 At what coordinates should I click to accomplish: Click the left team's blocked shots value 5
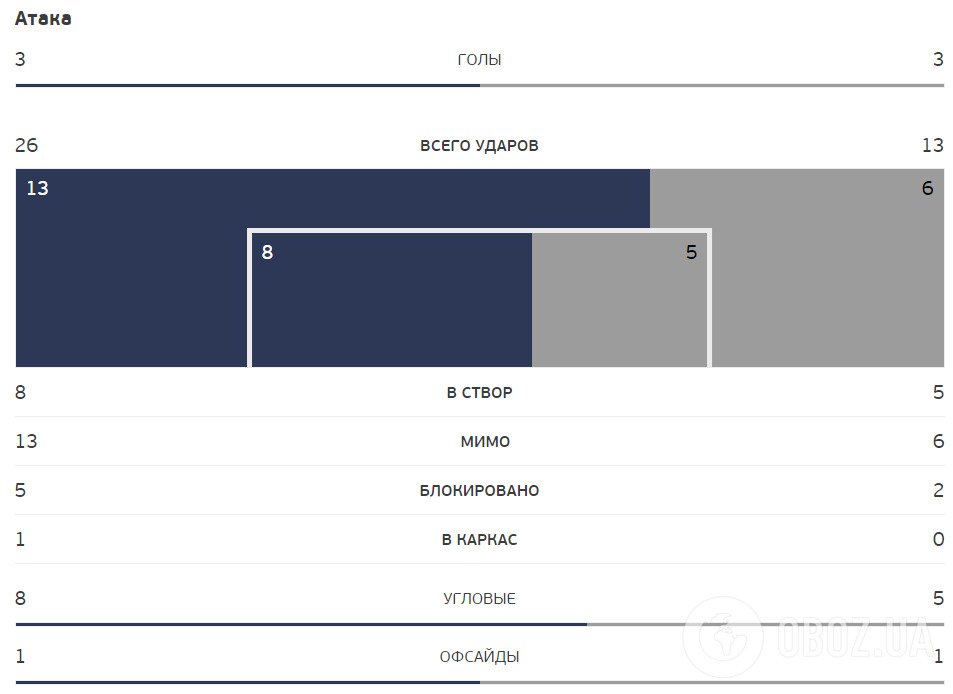point(20,491)
